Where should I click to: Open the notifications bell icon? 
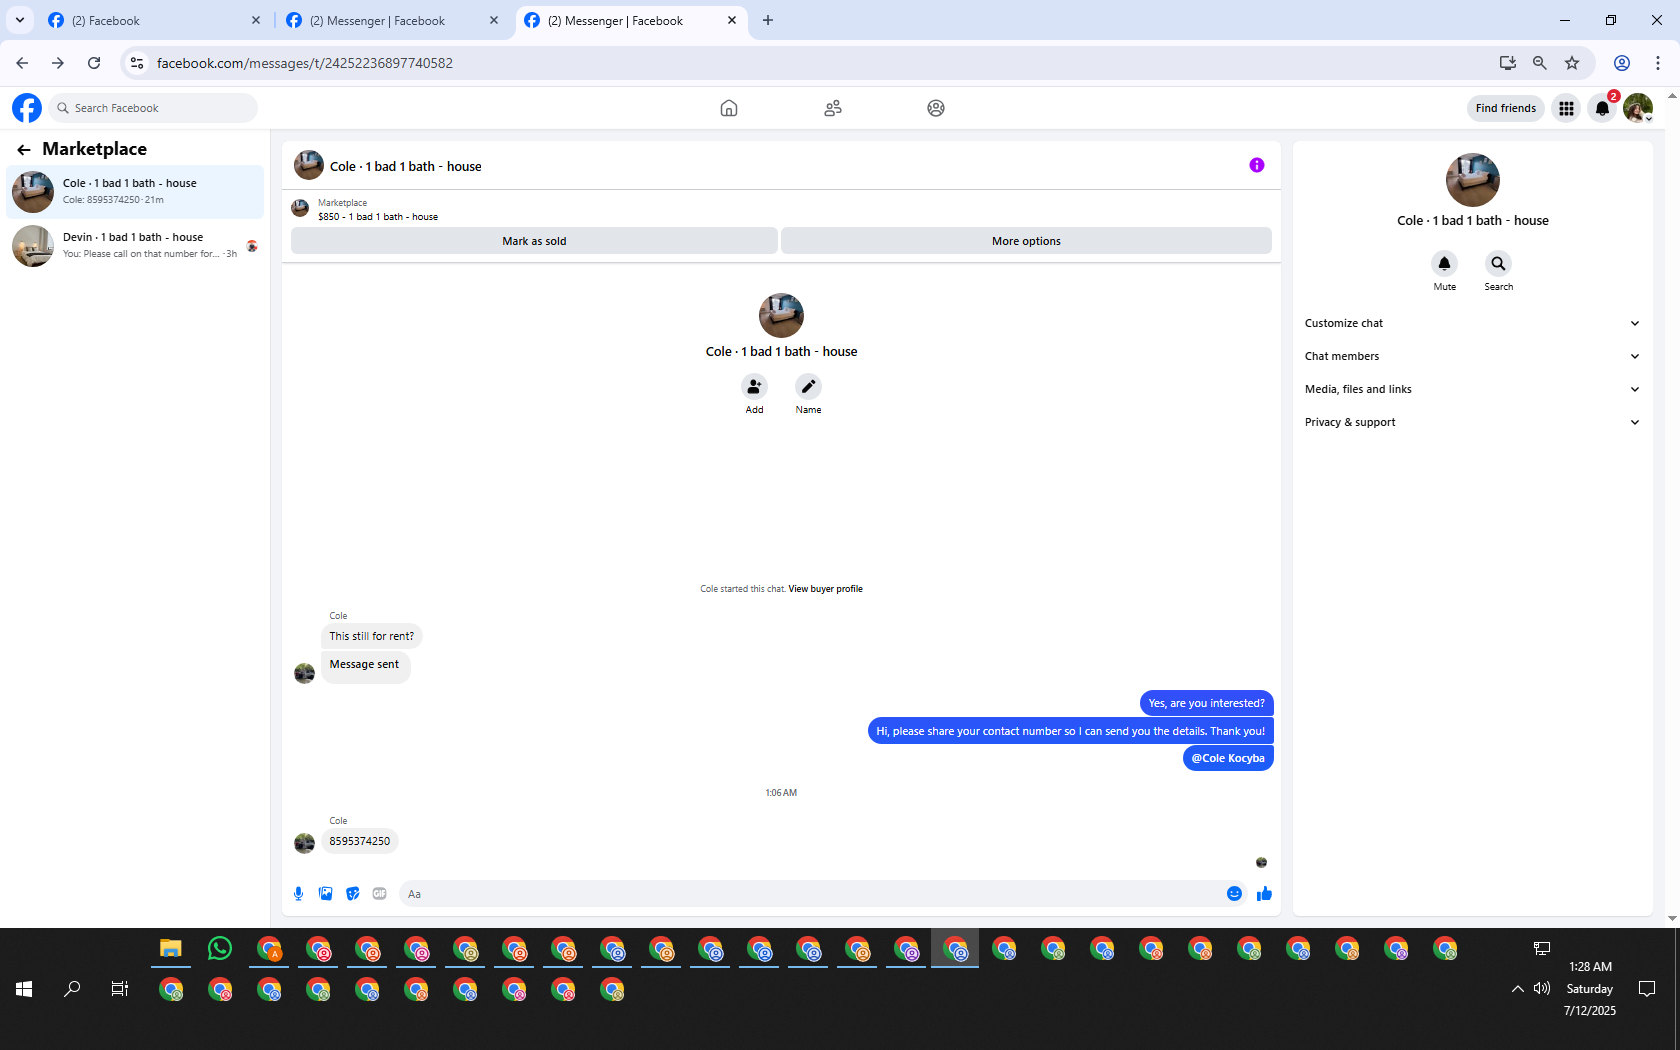(1603, 108)
